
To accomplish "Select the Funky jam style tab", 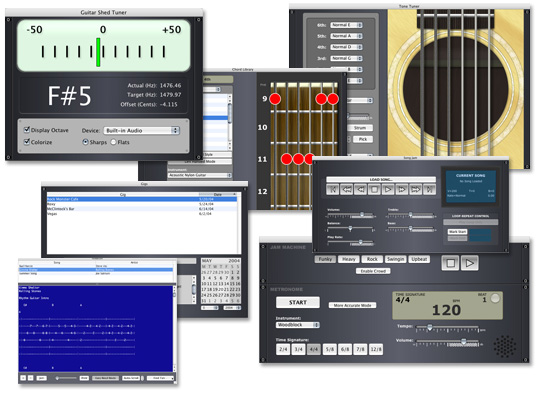I will (325, 259).
